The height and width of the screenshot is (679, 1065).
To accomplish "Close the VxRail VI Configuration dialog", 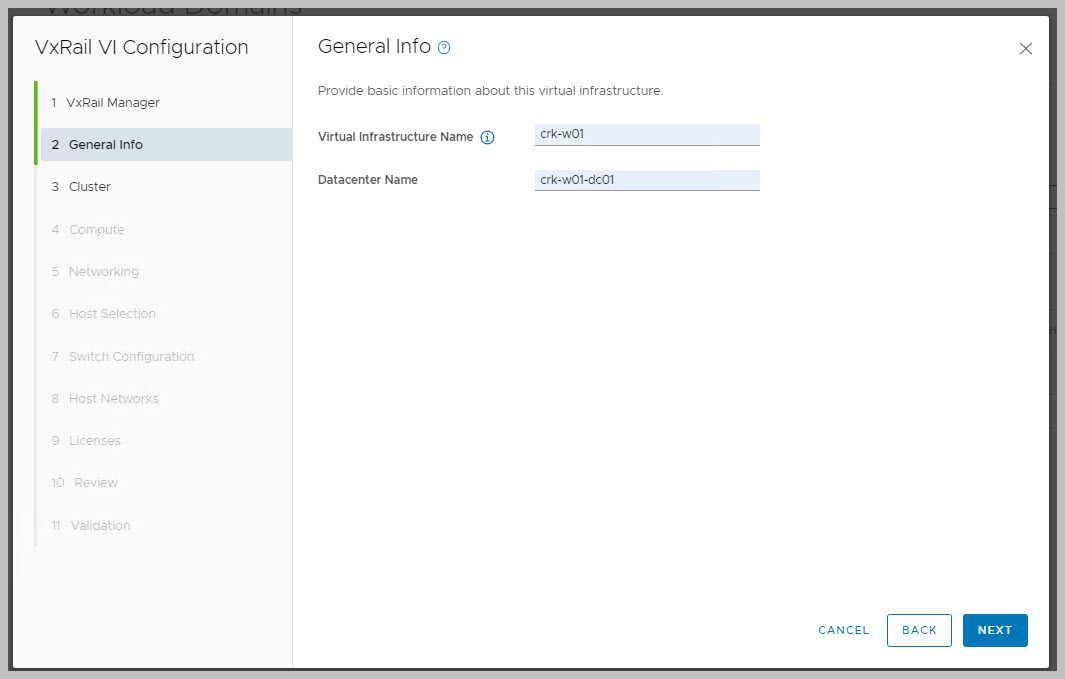I will (x=1025, y=49).
